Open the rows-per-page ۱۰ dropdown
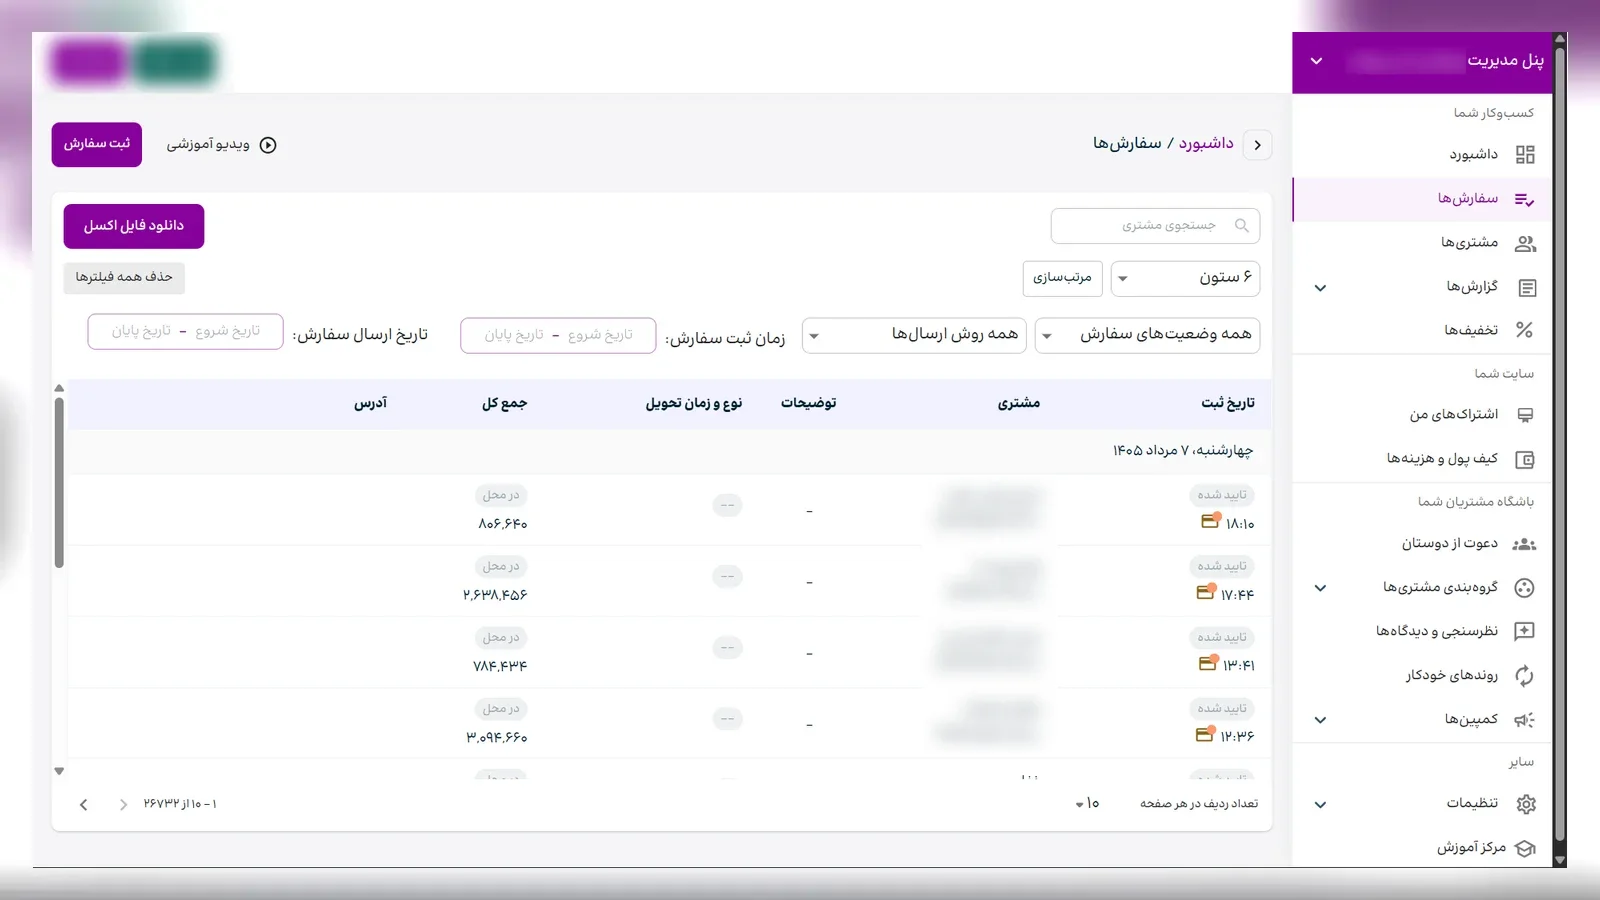 (1087, 804)
